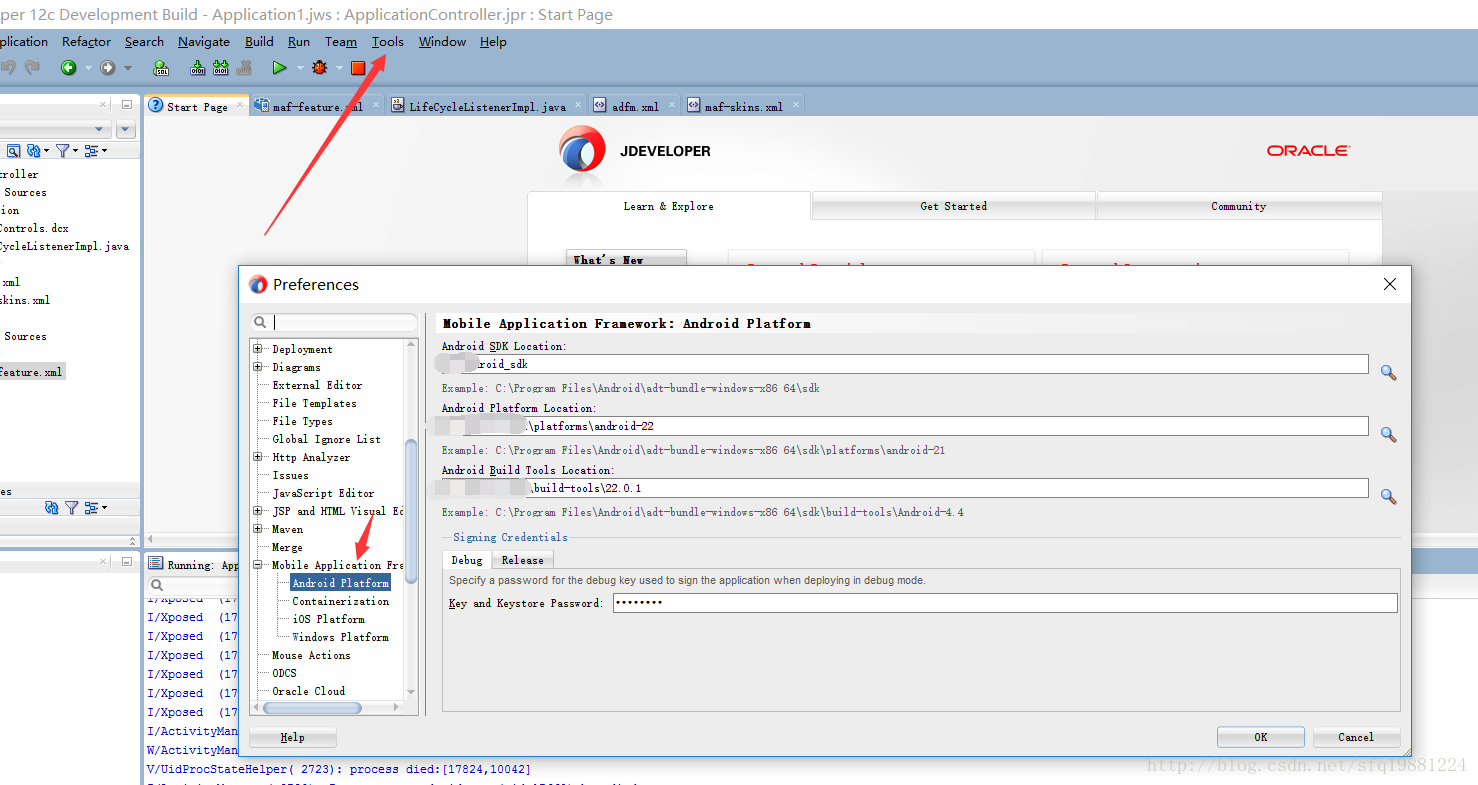The image size is (1478, 785).
Task: Click the filter funnel icon in the Applications panel
Action: [63, 150]
